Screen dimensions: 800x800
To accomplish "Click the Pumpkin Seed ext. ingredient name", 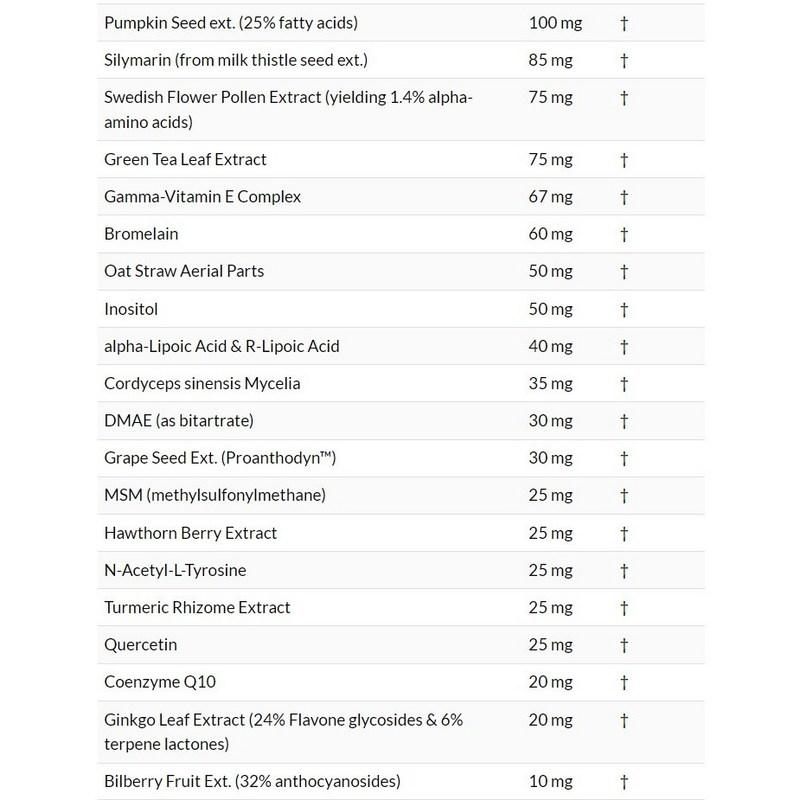I will point(231,22).
